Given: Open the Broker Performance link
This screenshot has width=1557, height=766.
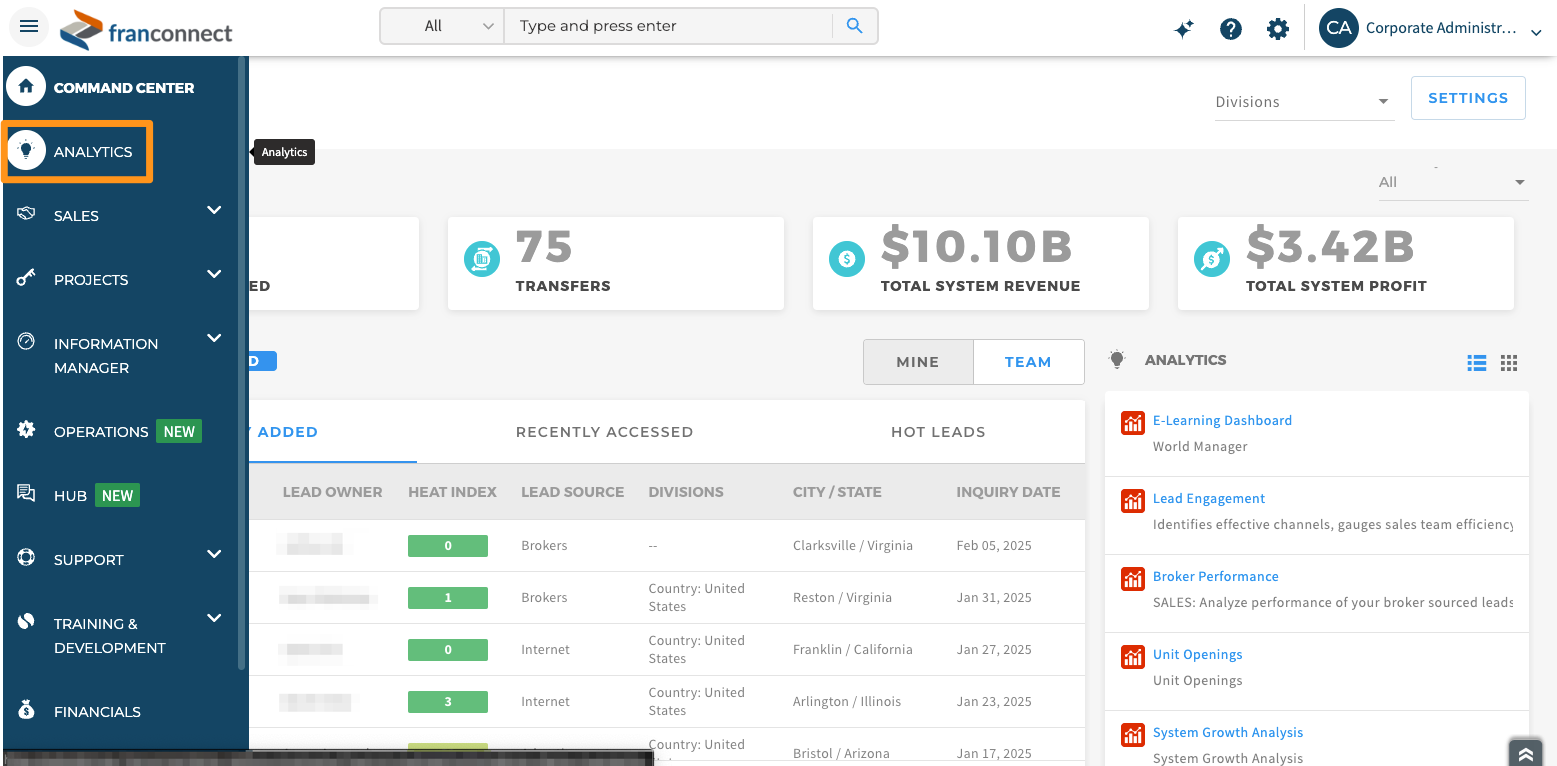Looking at the screenshot, I should pyautogui.click(x=1215, y=577).
